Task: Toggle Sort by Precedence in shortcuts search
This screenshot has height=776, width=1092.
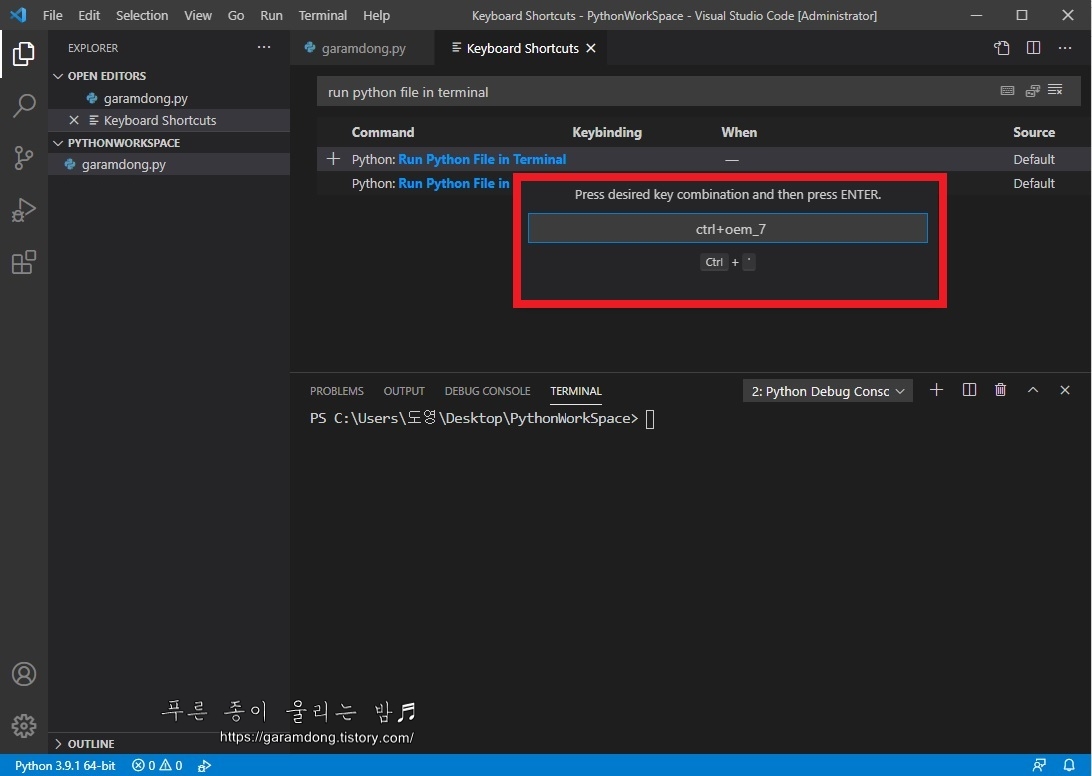Action: pyautogui.click(x=1032, y=91)
